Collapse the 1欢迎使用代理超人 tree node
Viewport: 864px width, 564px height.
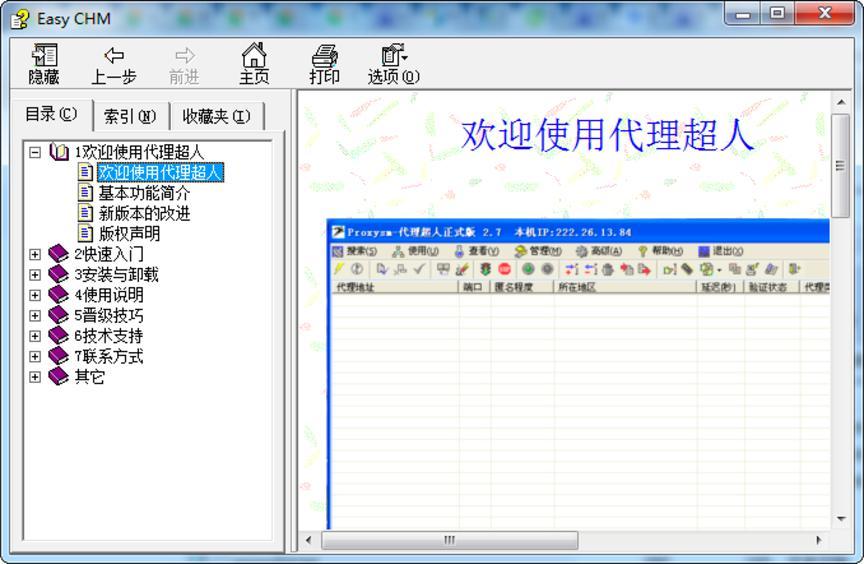pos(35,152)
